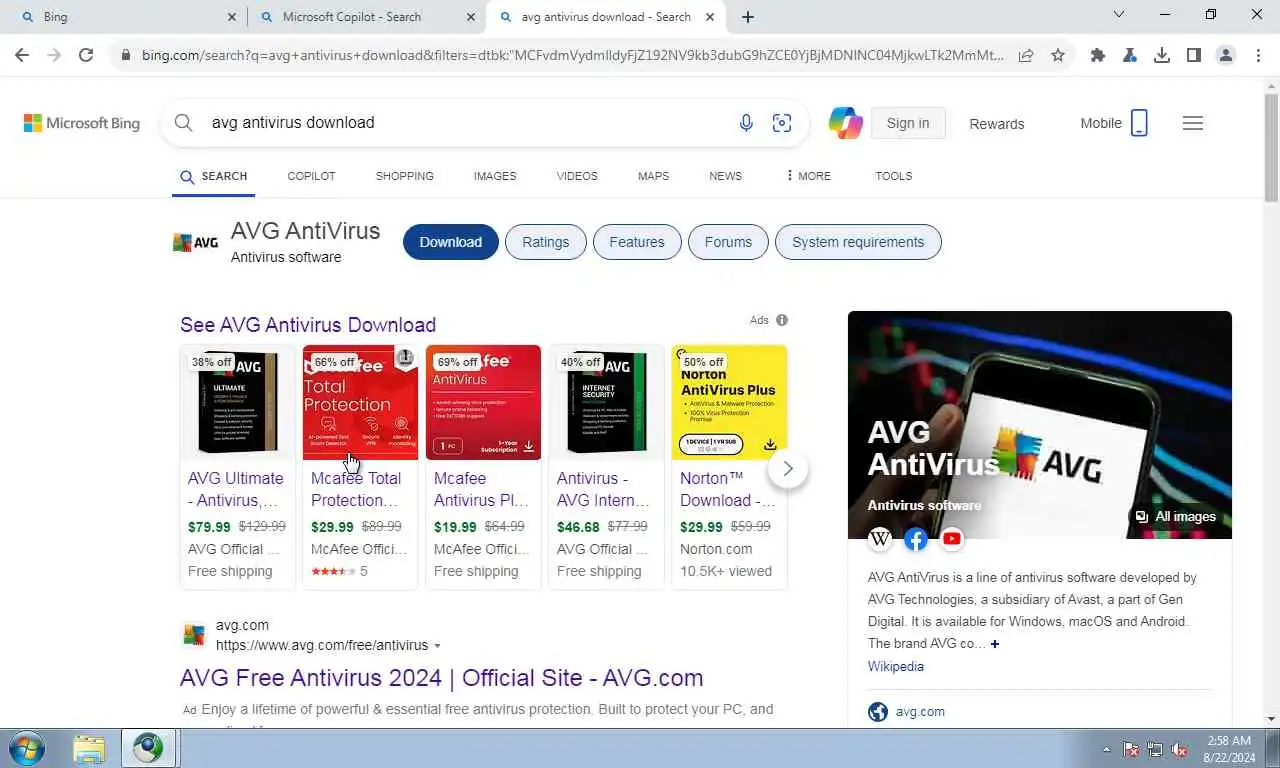Image resolution: width=1280 pixels, height=768 pixels.
Task: Click the microphone voice search icon
Action: [x=746, y=123]
